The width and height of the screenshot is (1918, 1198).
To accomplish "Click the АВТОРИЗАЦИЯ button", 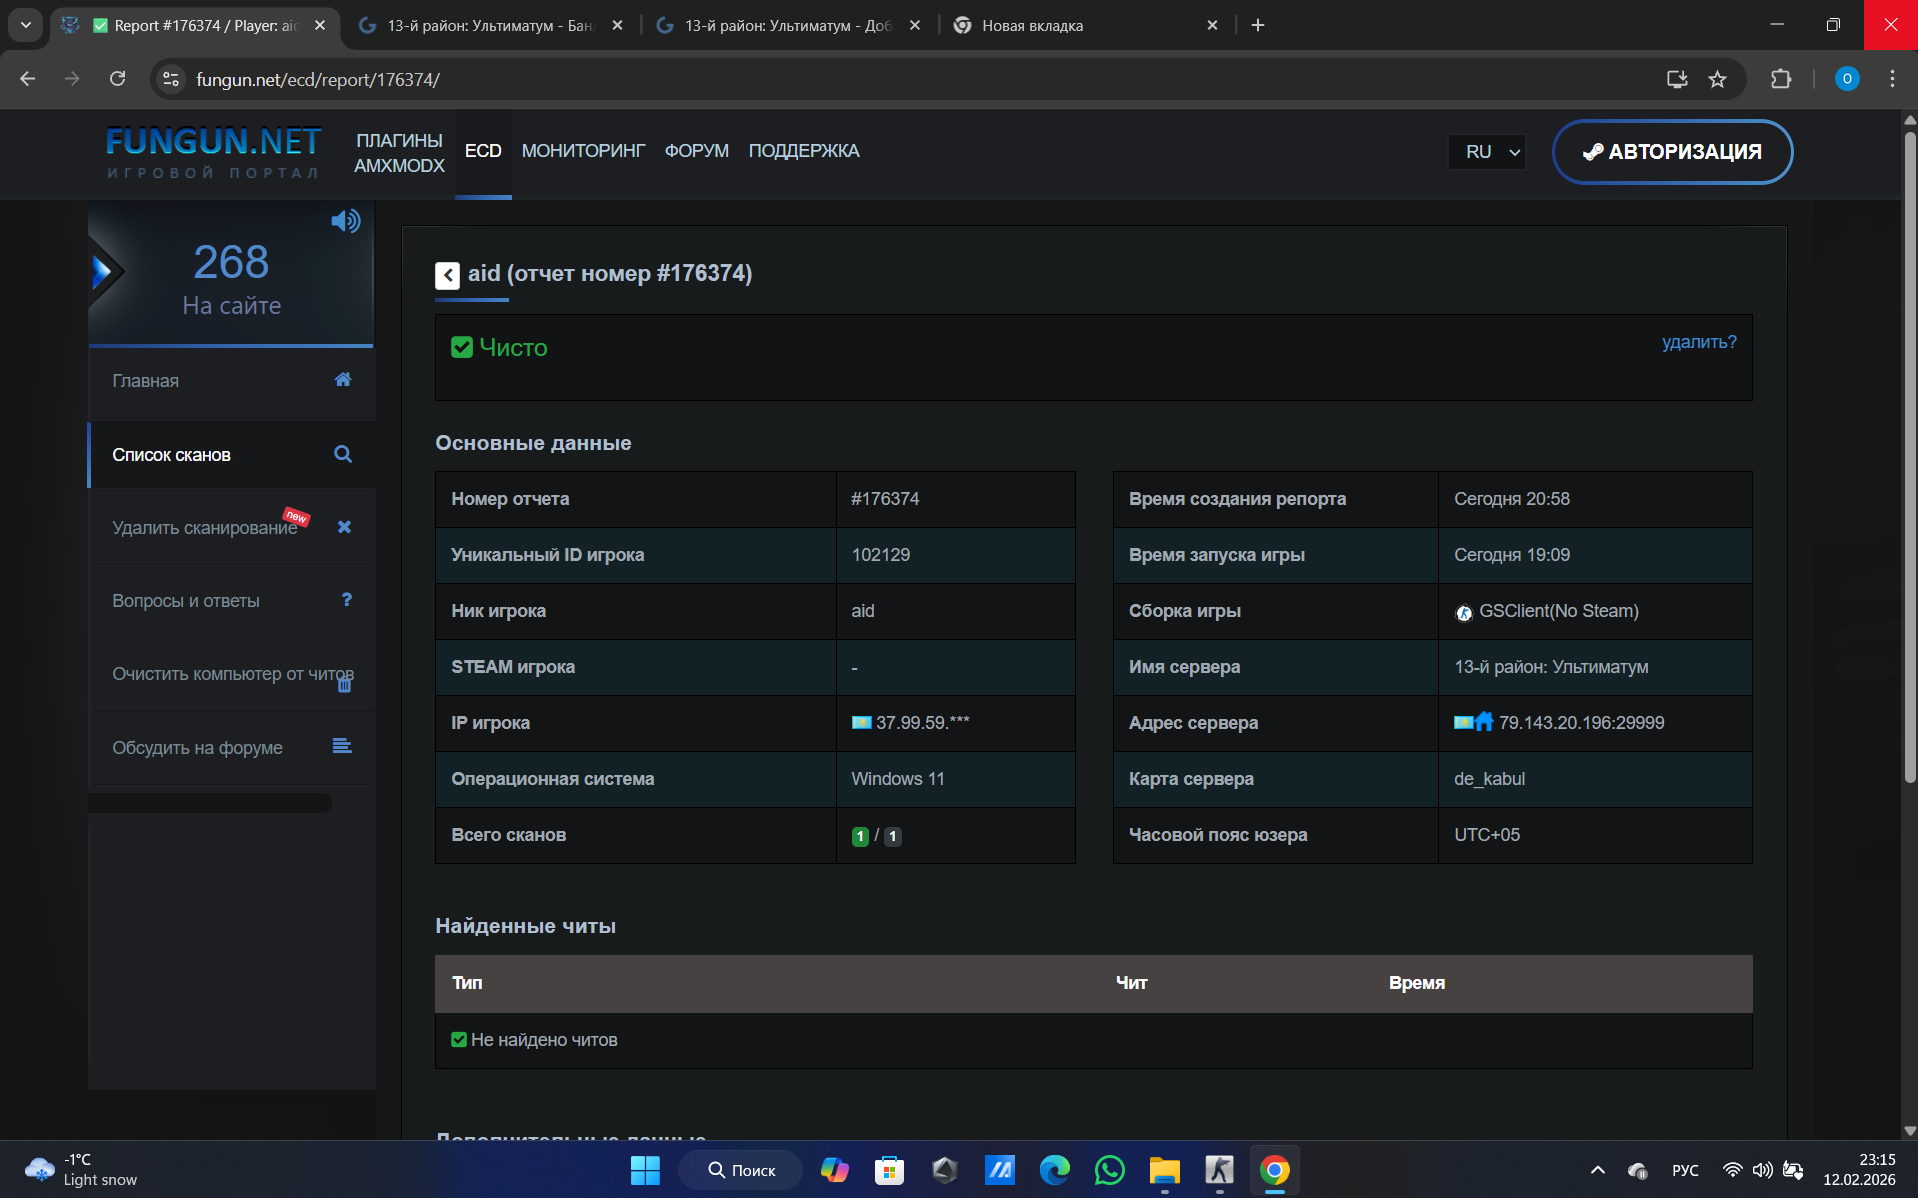I will [1672, 152].
